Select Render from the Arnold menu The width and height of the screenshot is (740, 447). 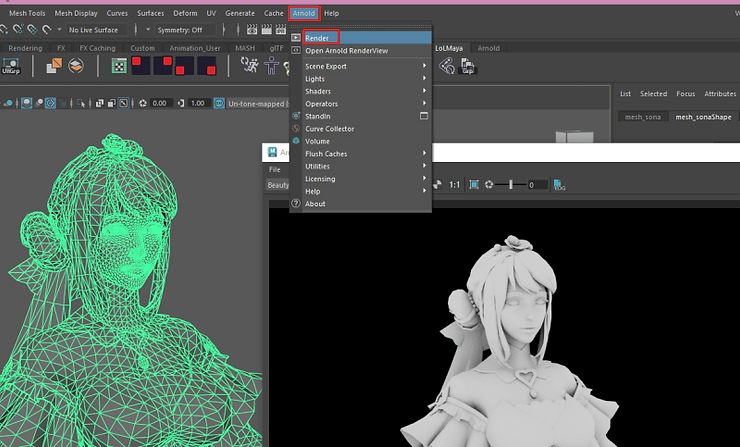click(317, 38)
